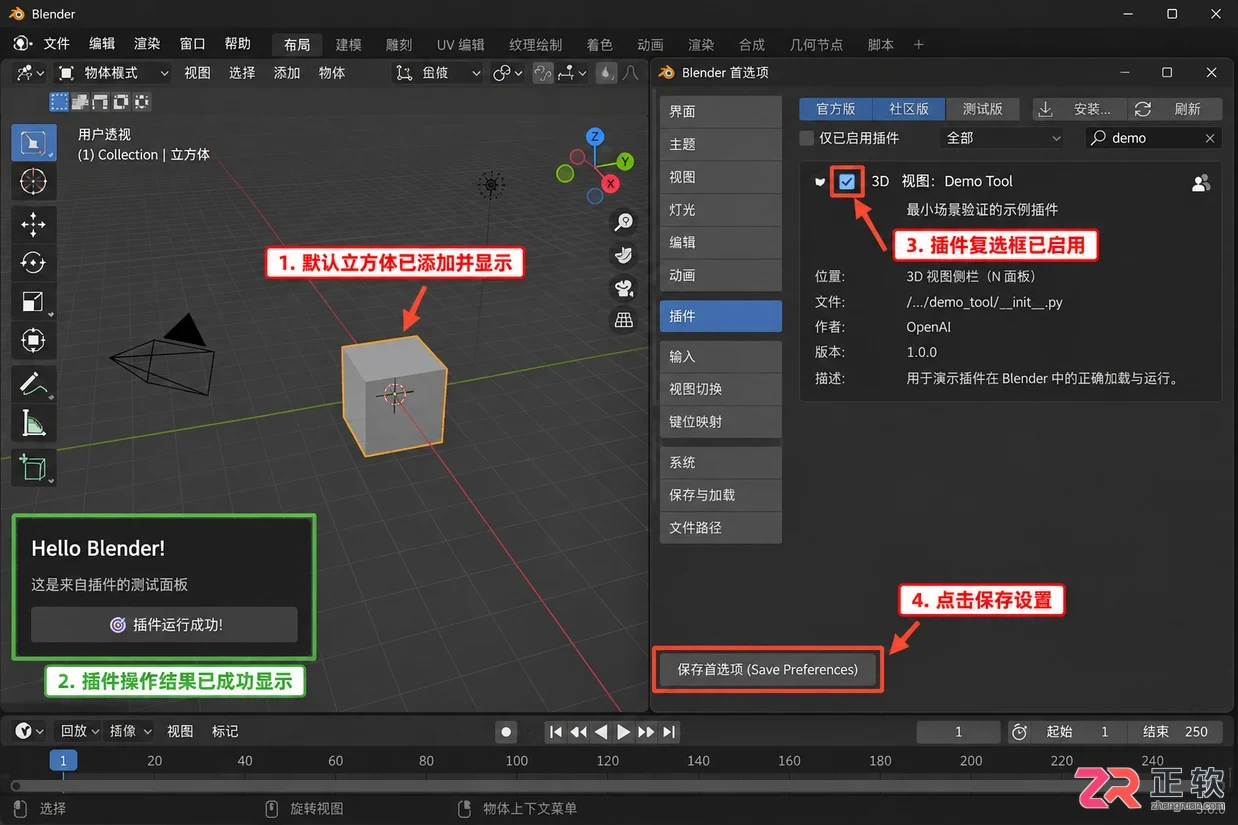This screenshot has width=1238, height=825.
Task: Toggle camera view with camera icon
Action: 624,288
